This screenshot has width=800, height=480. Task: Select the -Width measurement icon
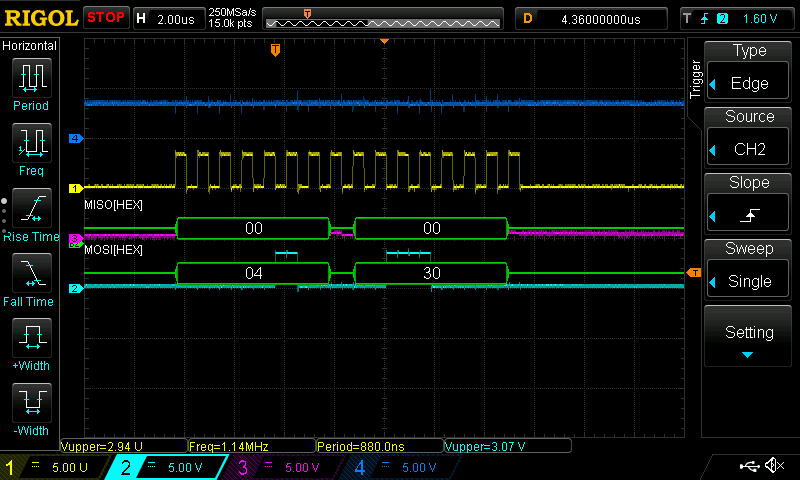pyautogui.click(x=32, y=402)
